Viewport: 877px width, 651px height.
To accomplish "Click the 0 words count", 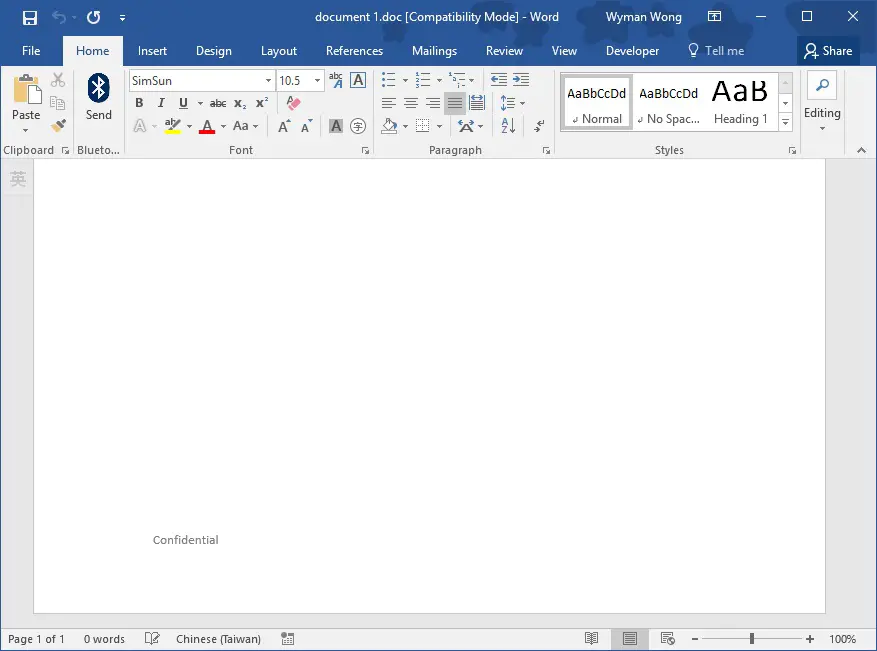I will tap(104, 639).
